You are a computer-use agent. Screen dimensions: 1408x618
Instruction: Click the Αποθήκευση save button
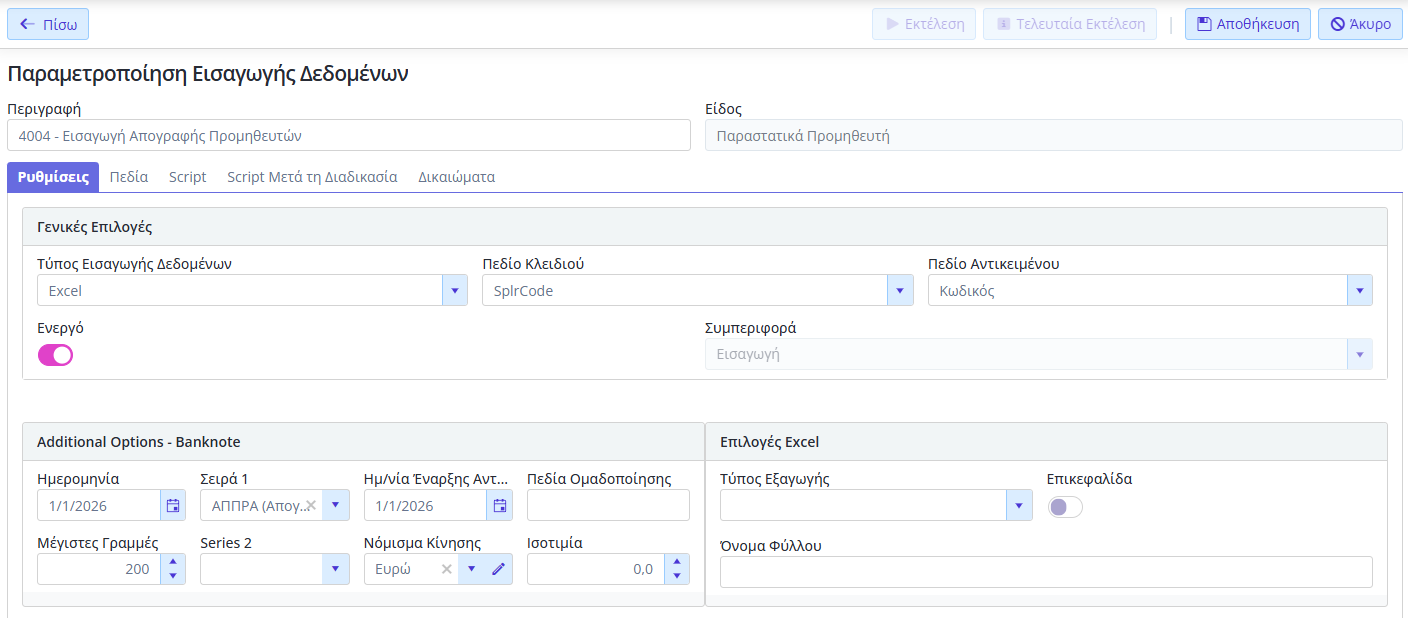[x=1247, y=24]
